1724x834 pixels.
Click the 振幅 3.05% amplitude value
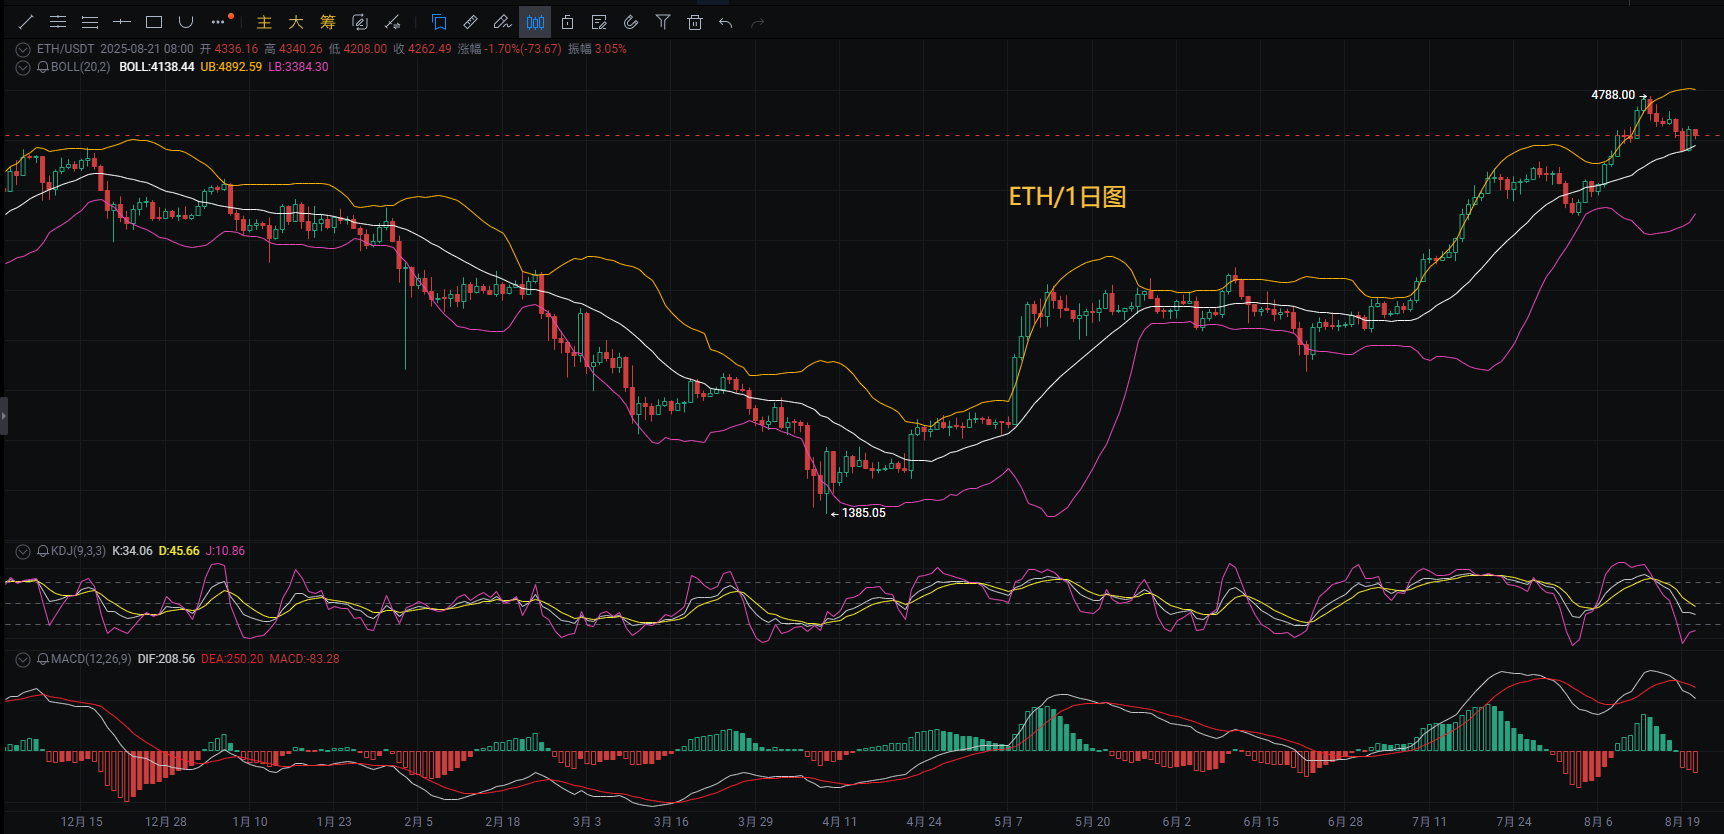point(597,49)
